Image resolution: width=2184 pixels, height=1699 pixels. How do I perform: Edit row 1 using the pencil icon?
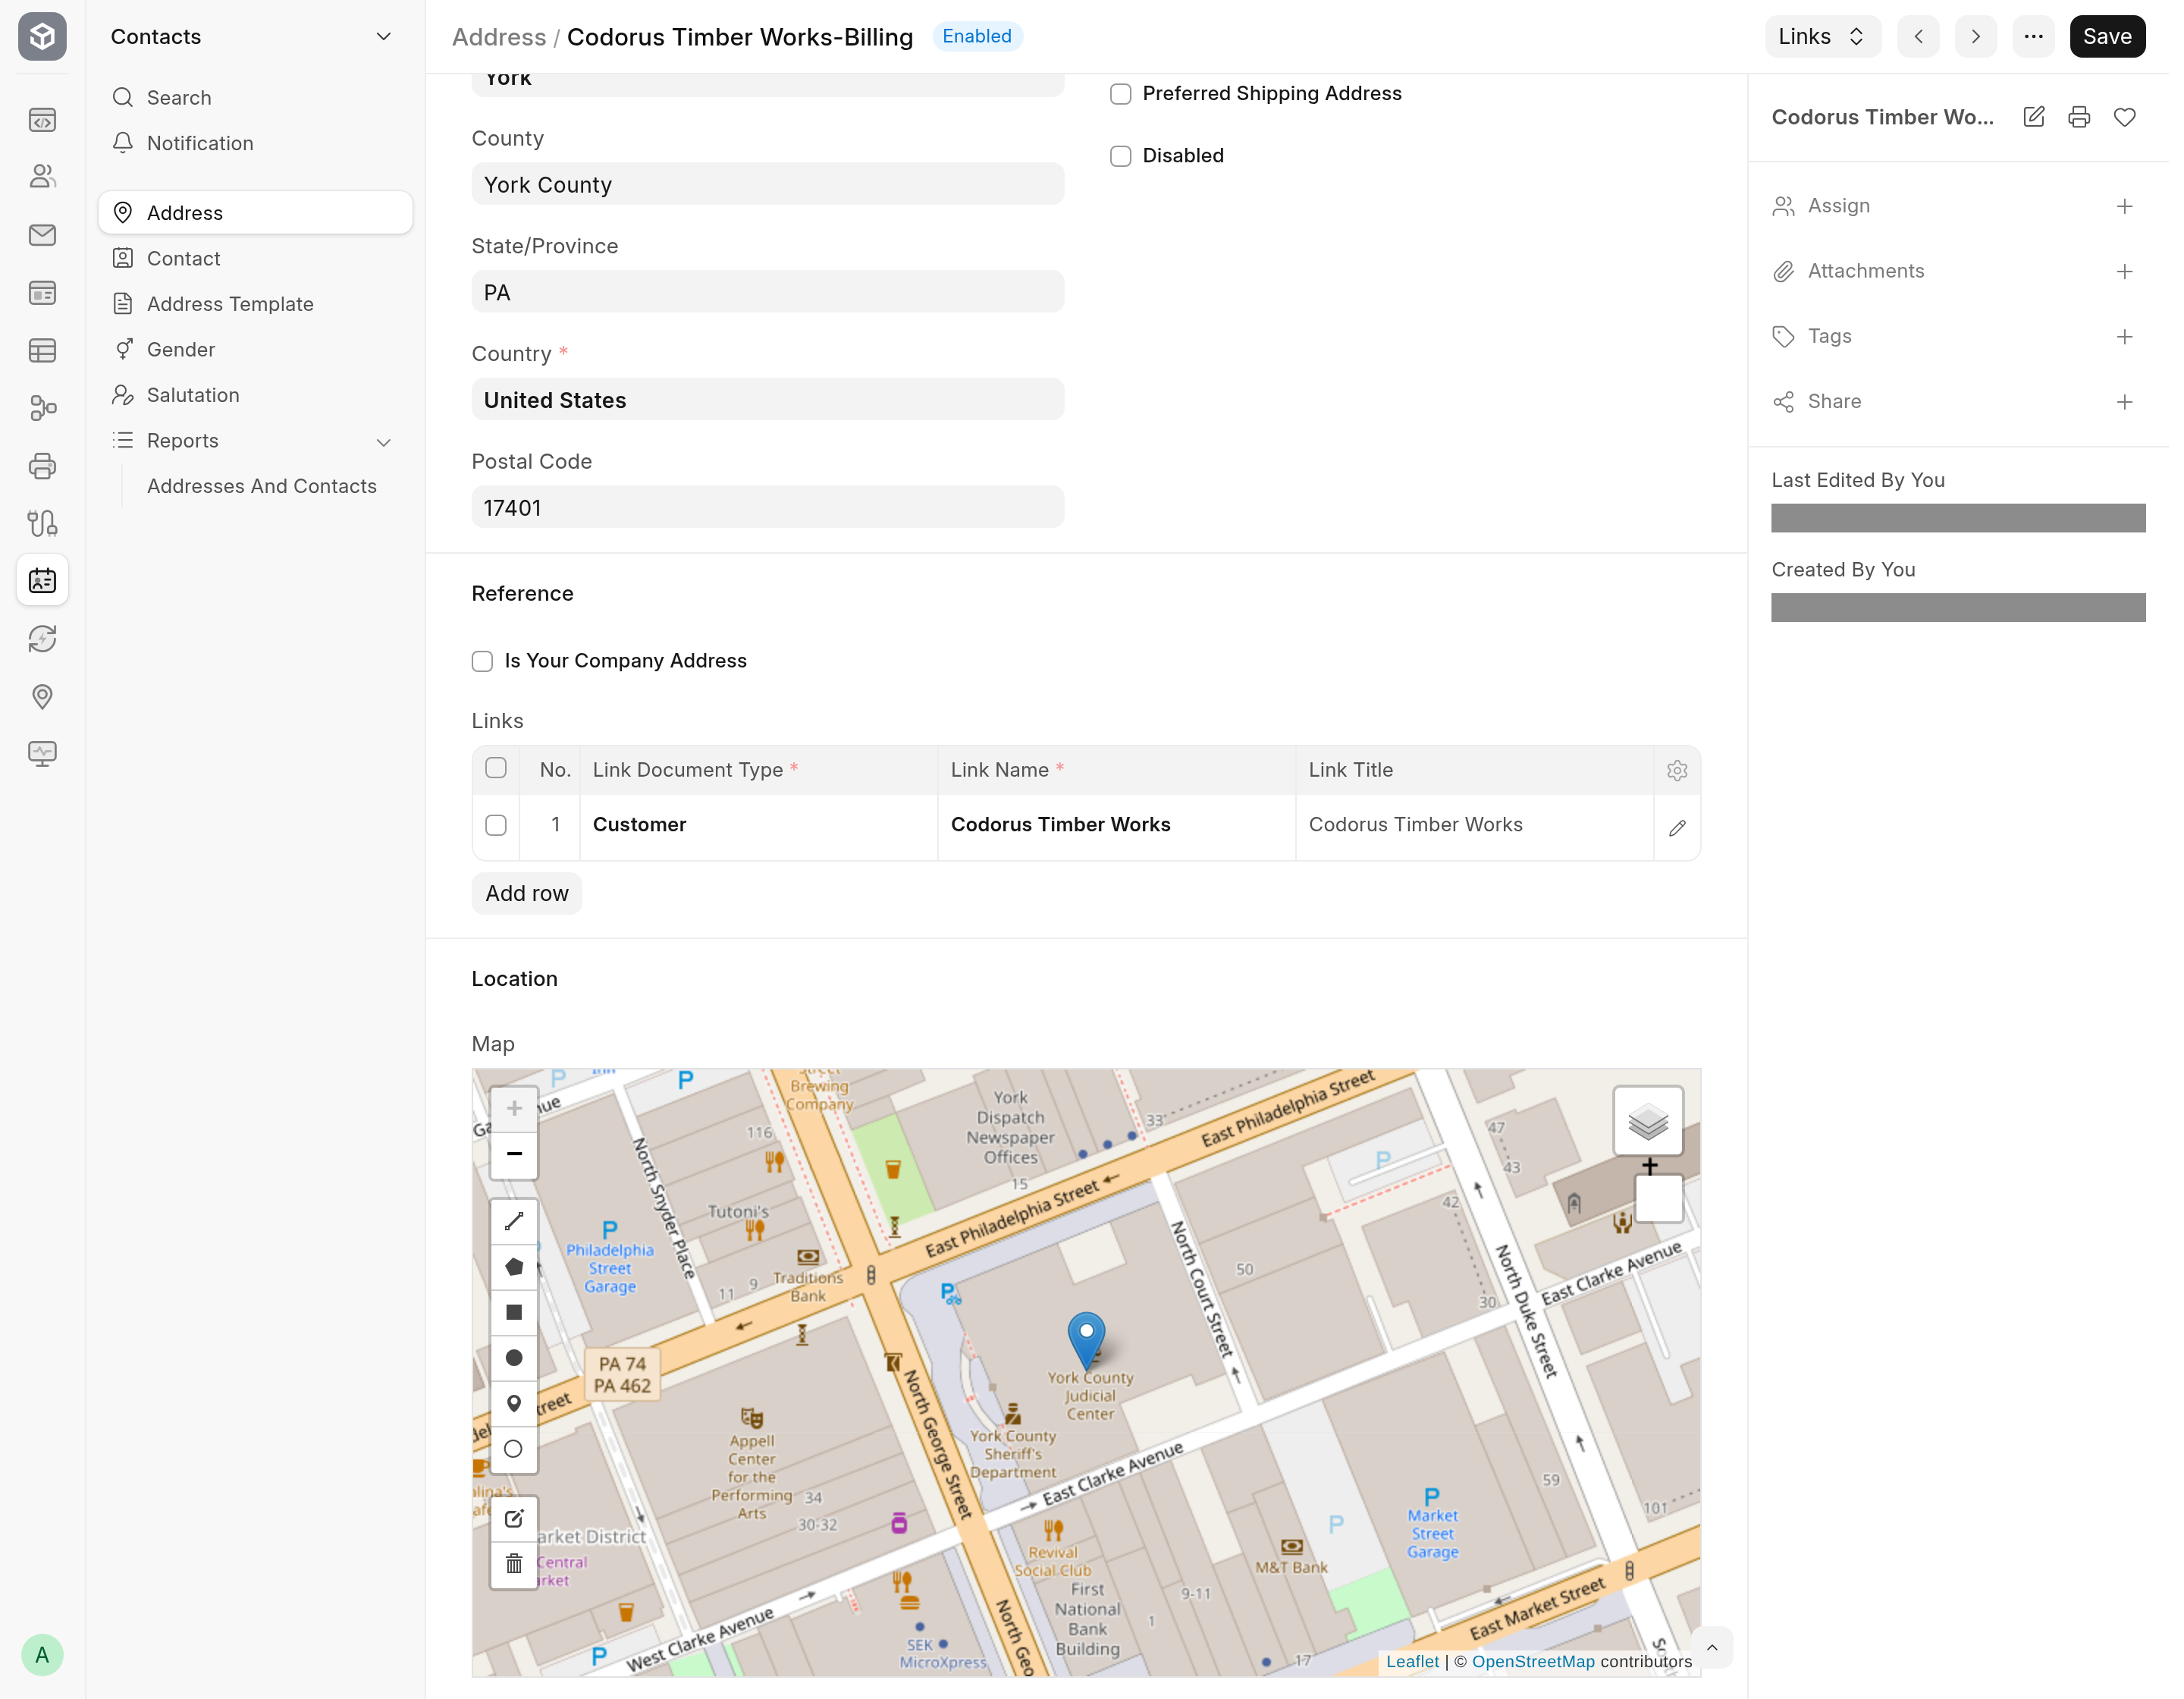pos(1677,828)
